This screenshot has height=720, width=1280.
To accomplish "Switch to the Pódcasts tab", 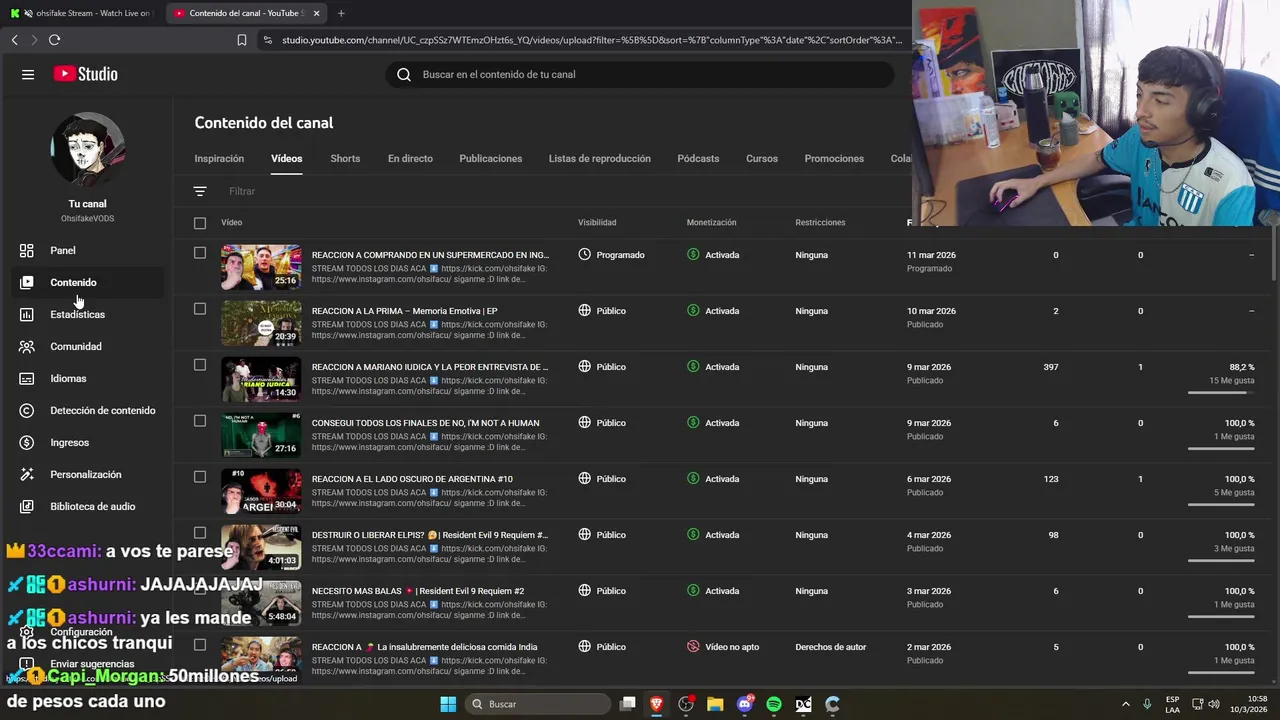I will pyautogui.click(x=698, y=158).
